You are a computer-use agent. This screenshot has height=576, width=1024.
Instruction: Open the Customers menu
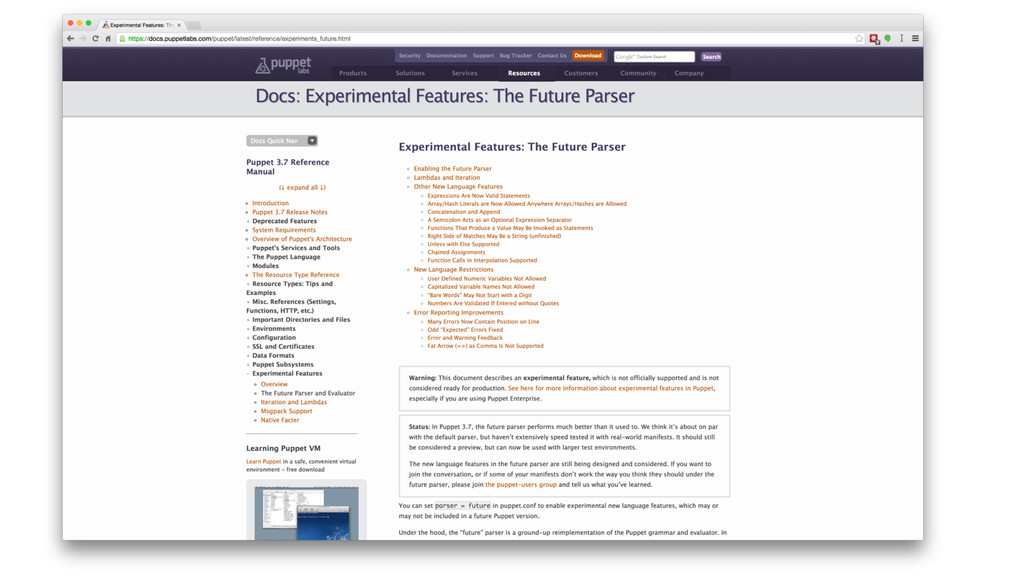[x=581, y=73]
